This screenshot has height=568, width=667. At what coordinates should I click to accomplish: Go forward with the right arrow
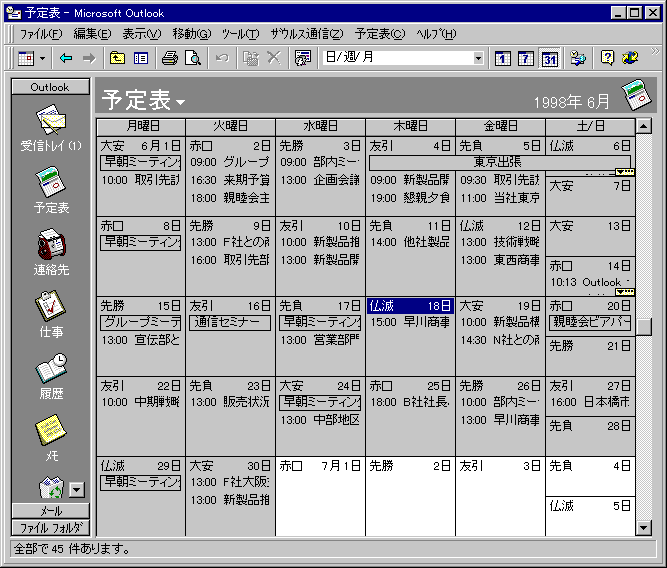[x=88, y=58]
